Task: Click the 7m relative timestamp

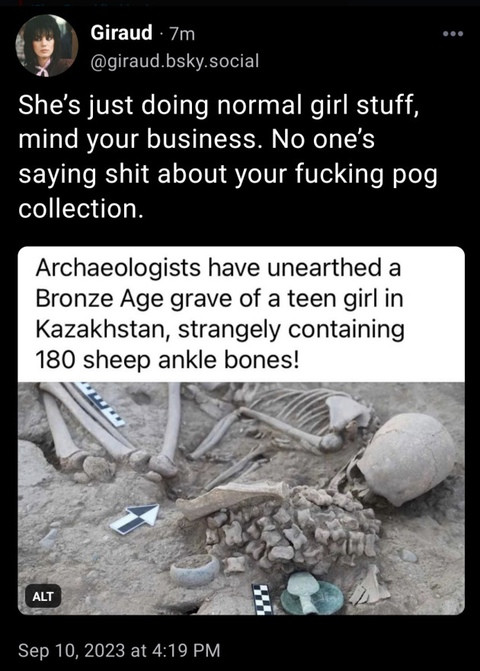Action: 182,33
